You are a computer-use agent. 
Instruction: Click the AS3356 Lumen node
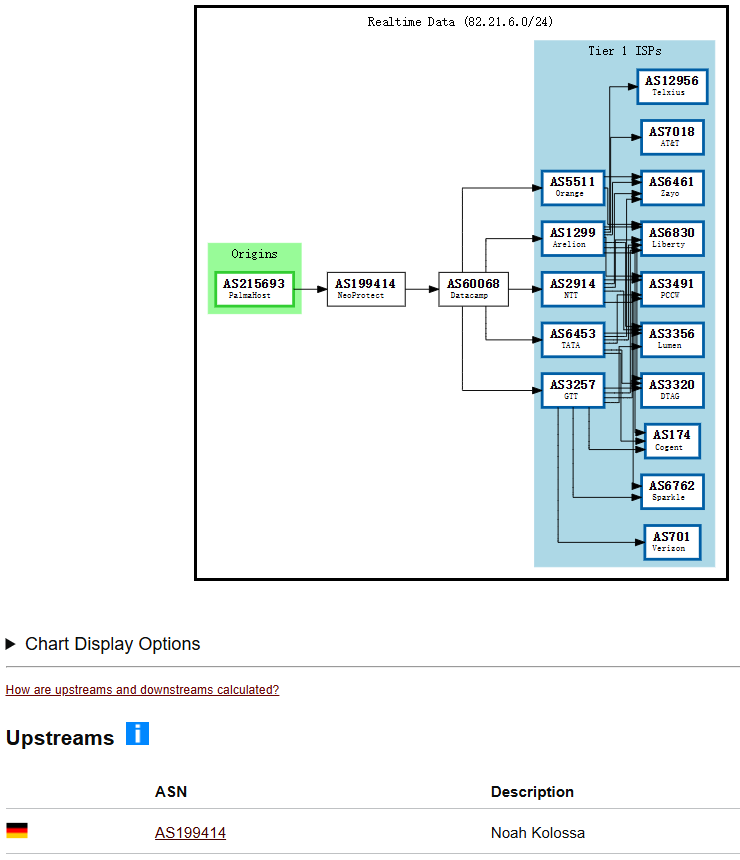click(671, 339)
